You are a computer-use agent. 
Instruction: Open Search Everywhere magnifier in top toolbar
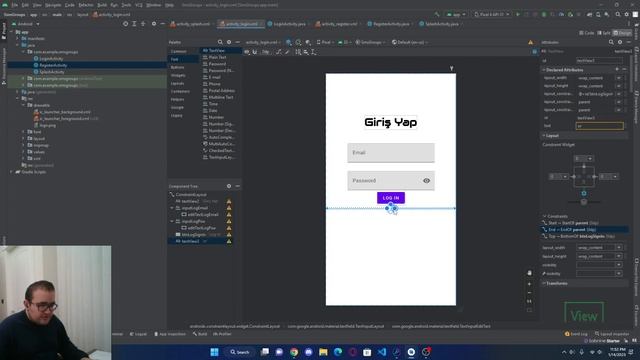618,14
